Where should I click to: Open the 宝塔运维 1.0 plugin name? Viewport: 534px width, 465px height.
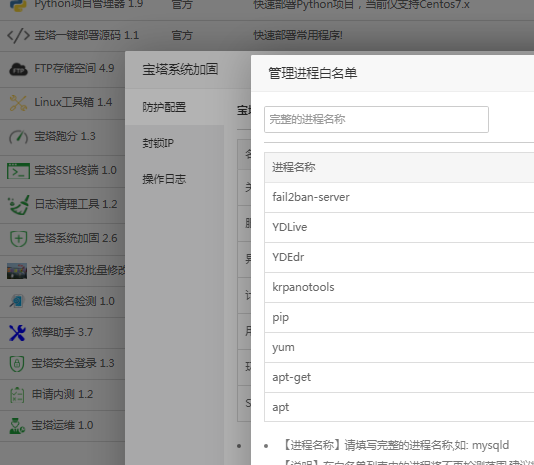62,425
